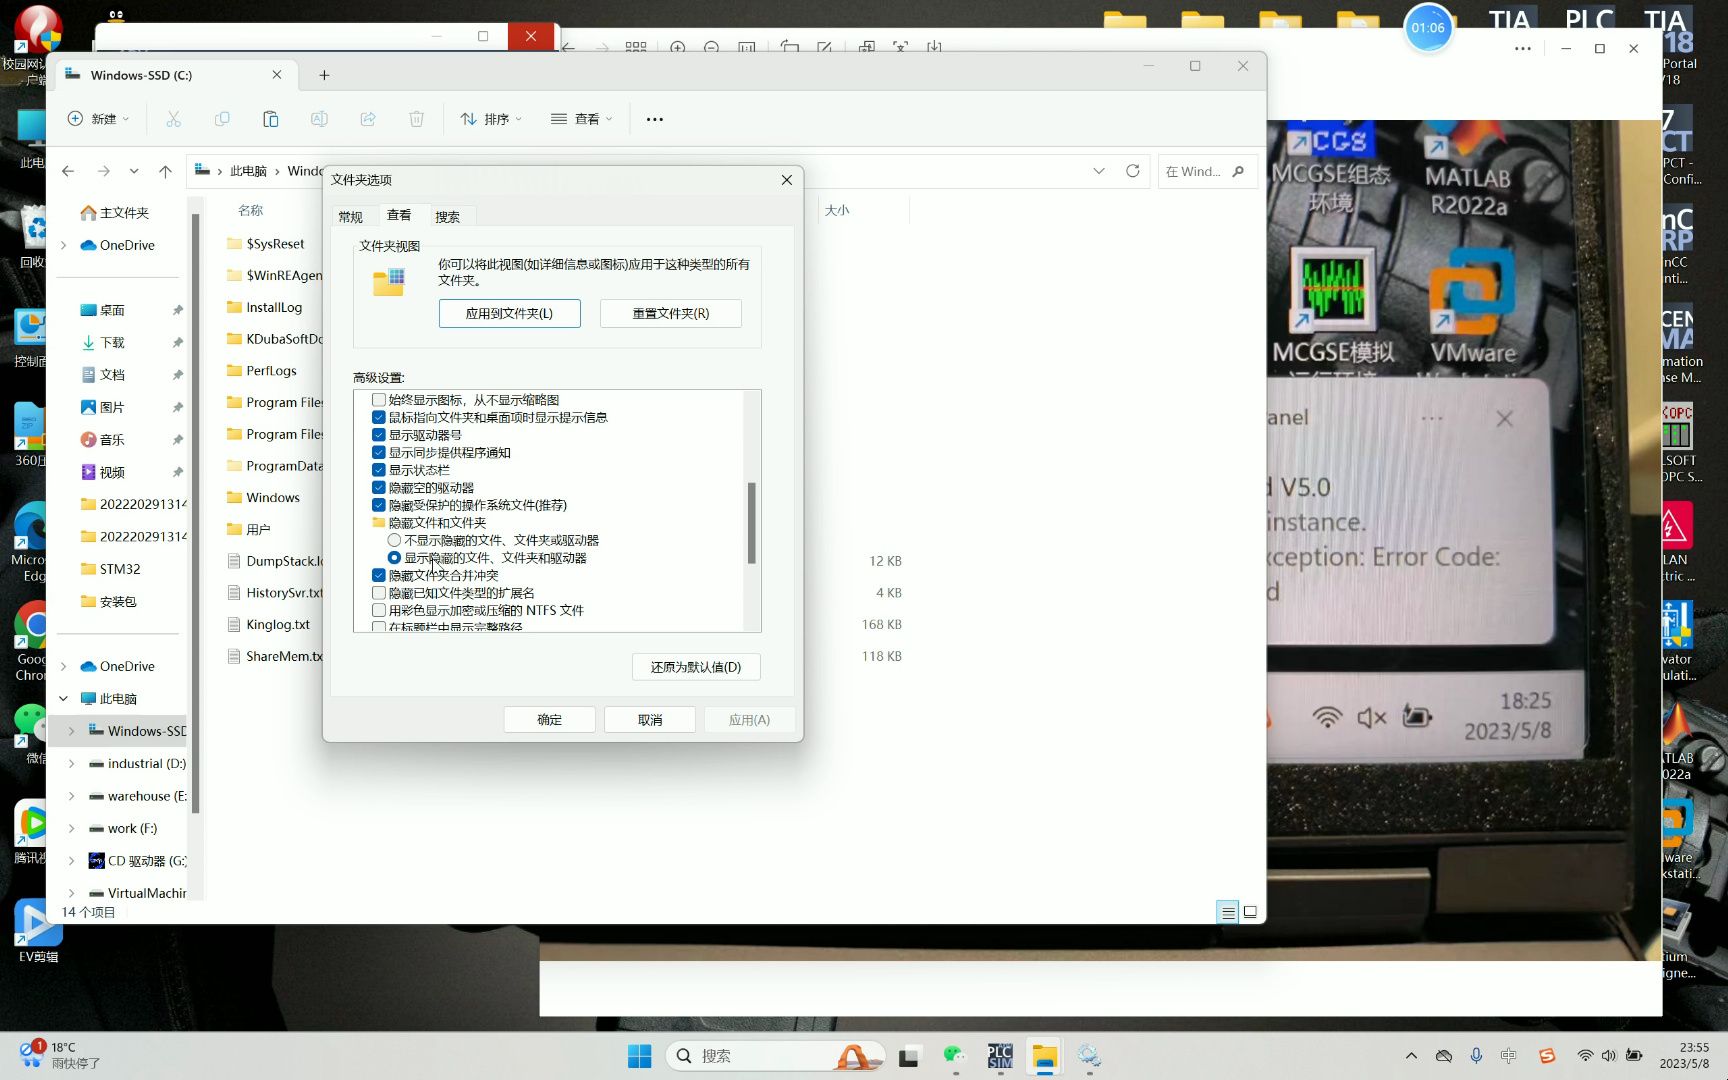The height and width of the screenshot is (1080, 1728).
Task: Toggle 显示状态栏 checkbox
Action: coord(379,470)
